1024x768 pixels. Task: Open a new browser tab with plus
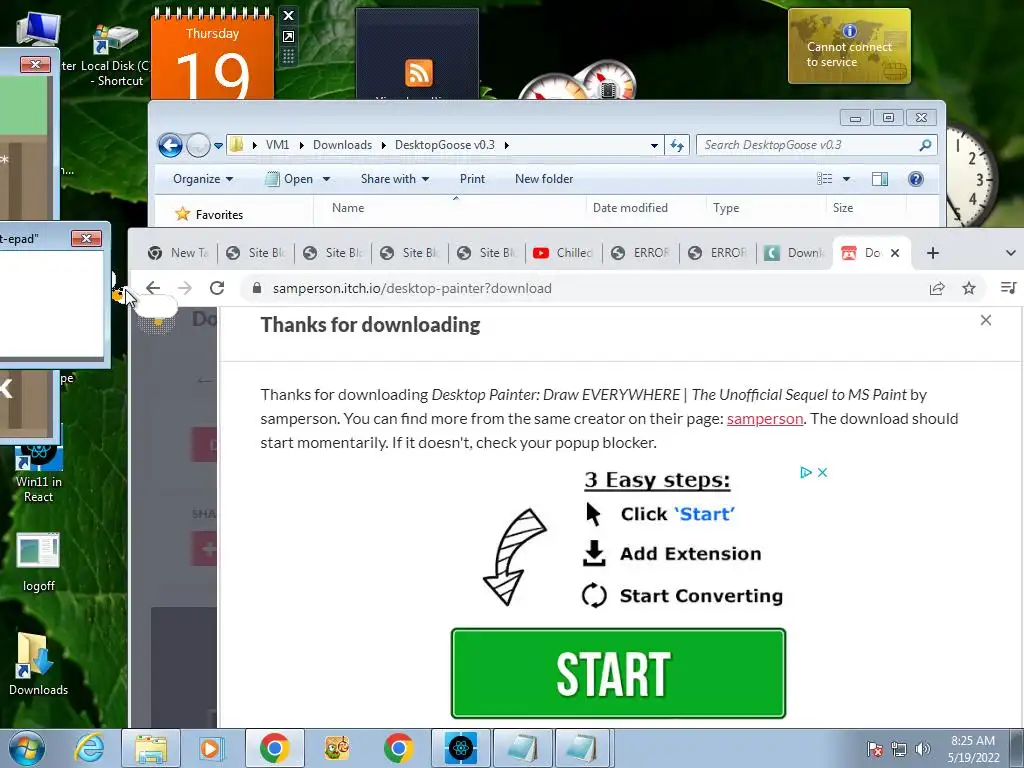pos(933,253)
